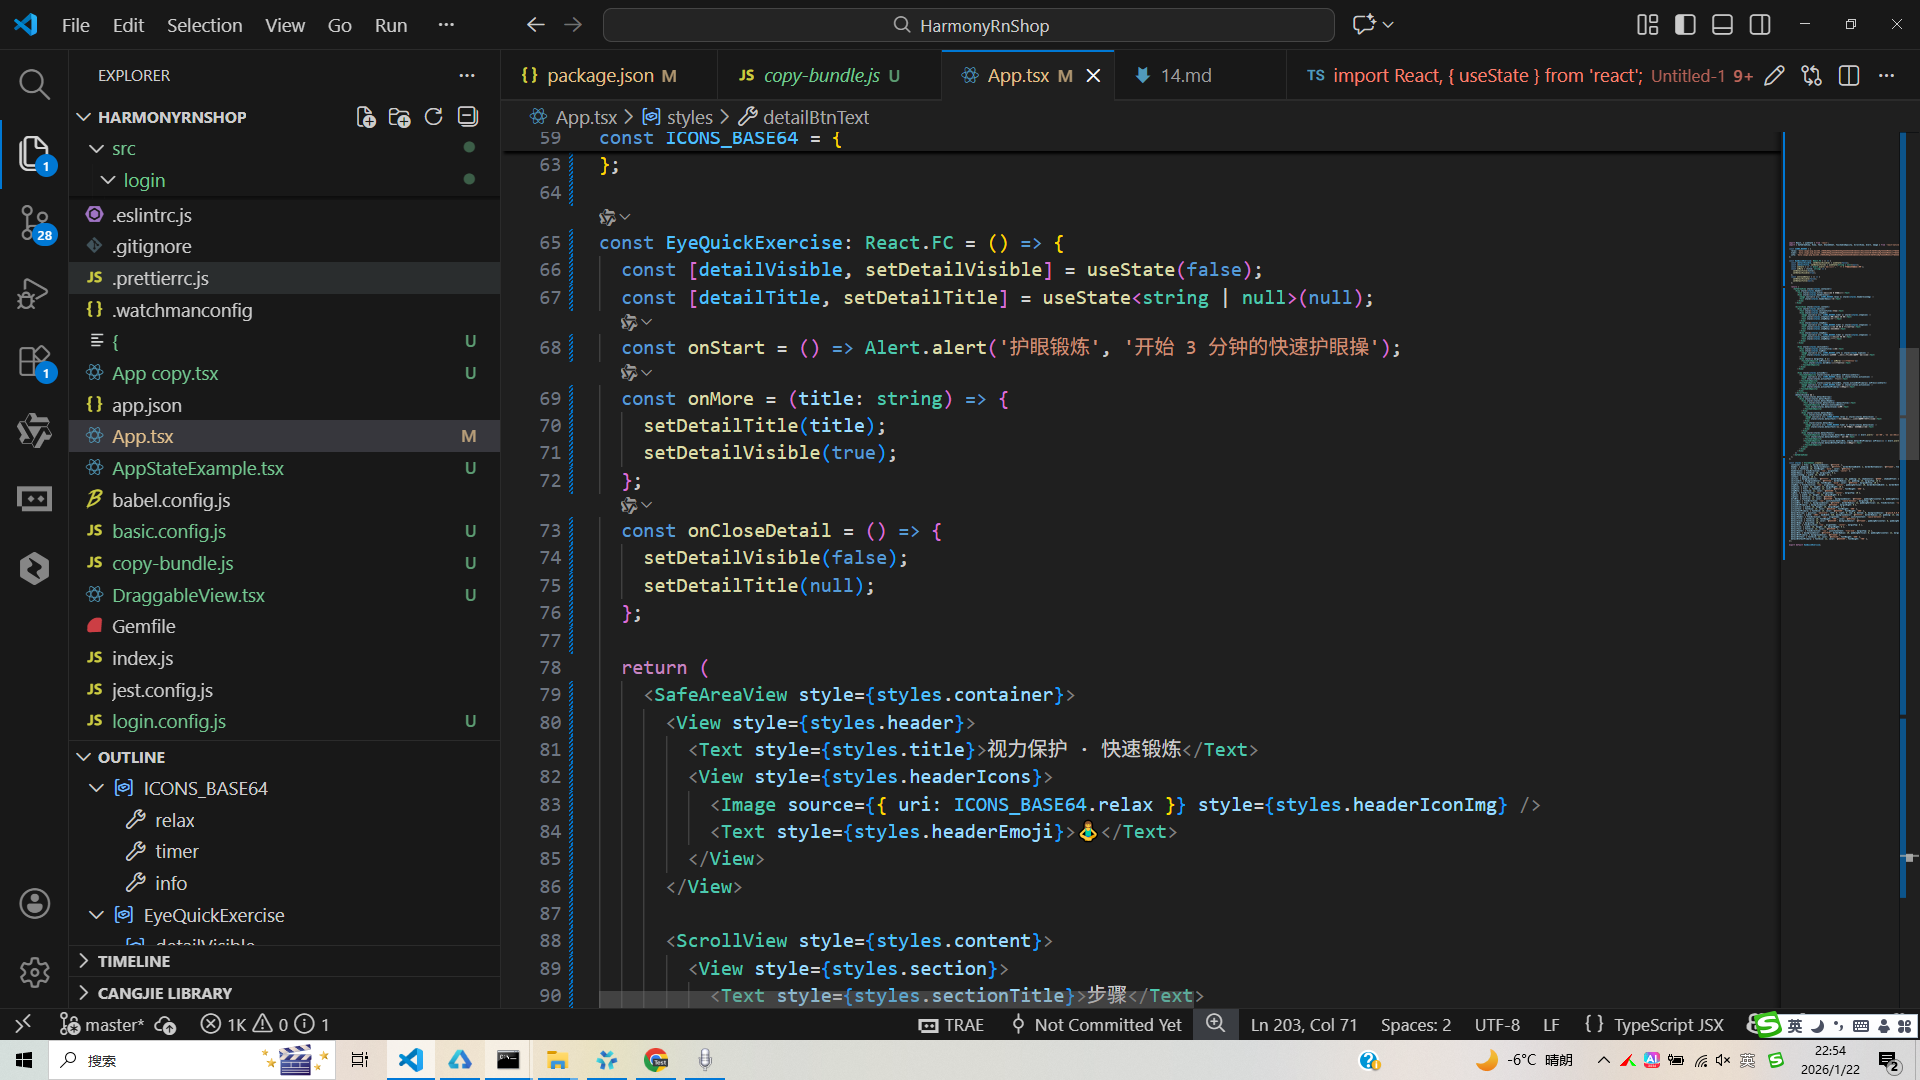The width and height of the screenshot is (1920, 1080).
Task: Toggle the primary side bar layout button
Action: pyautogui.click(x=1685, y=25)
